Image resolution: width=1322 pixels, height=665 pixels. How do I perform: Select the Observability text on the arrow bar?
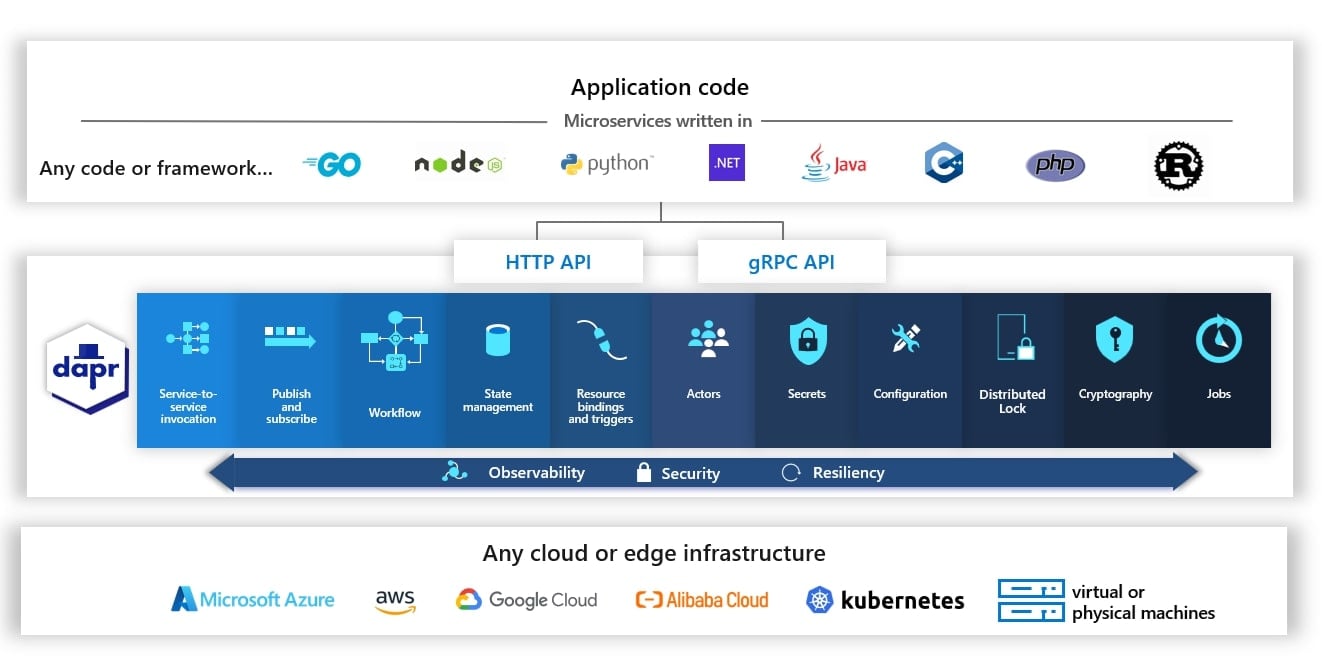[x=536, y=473]
